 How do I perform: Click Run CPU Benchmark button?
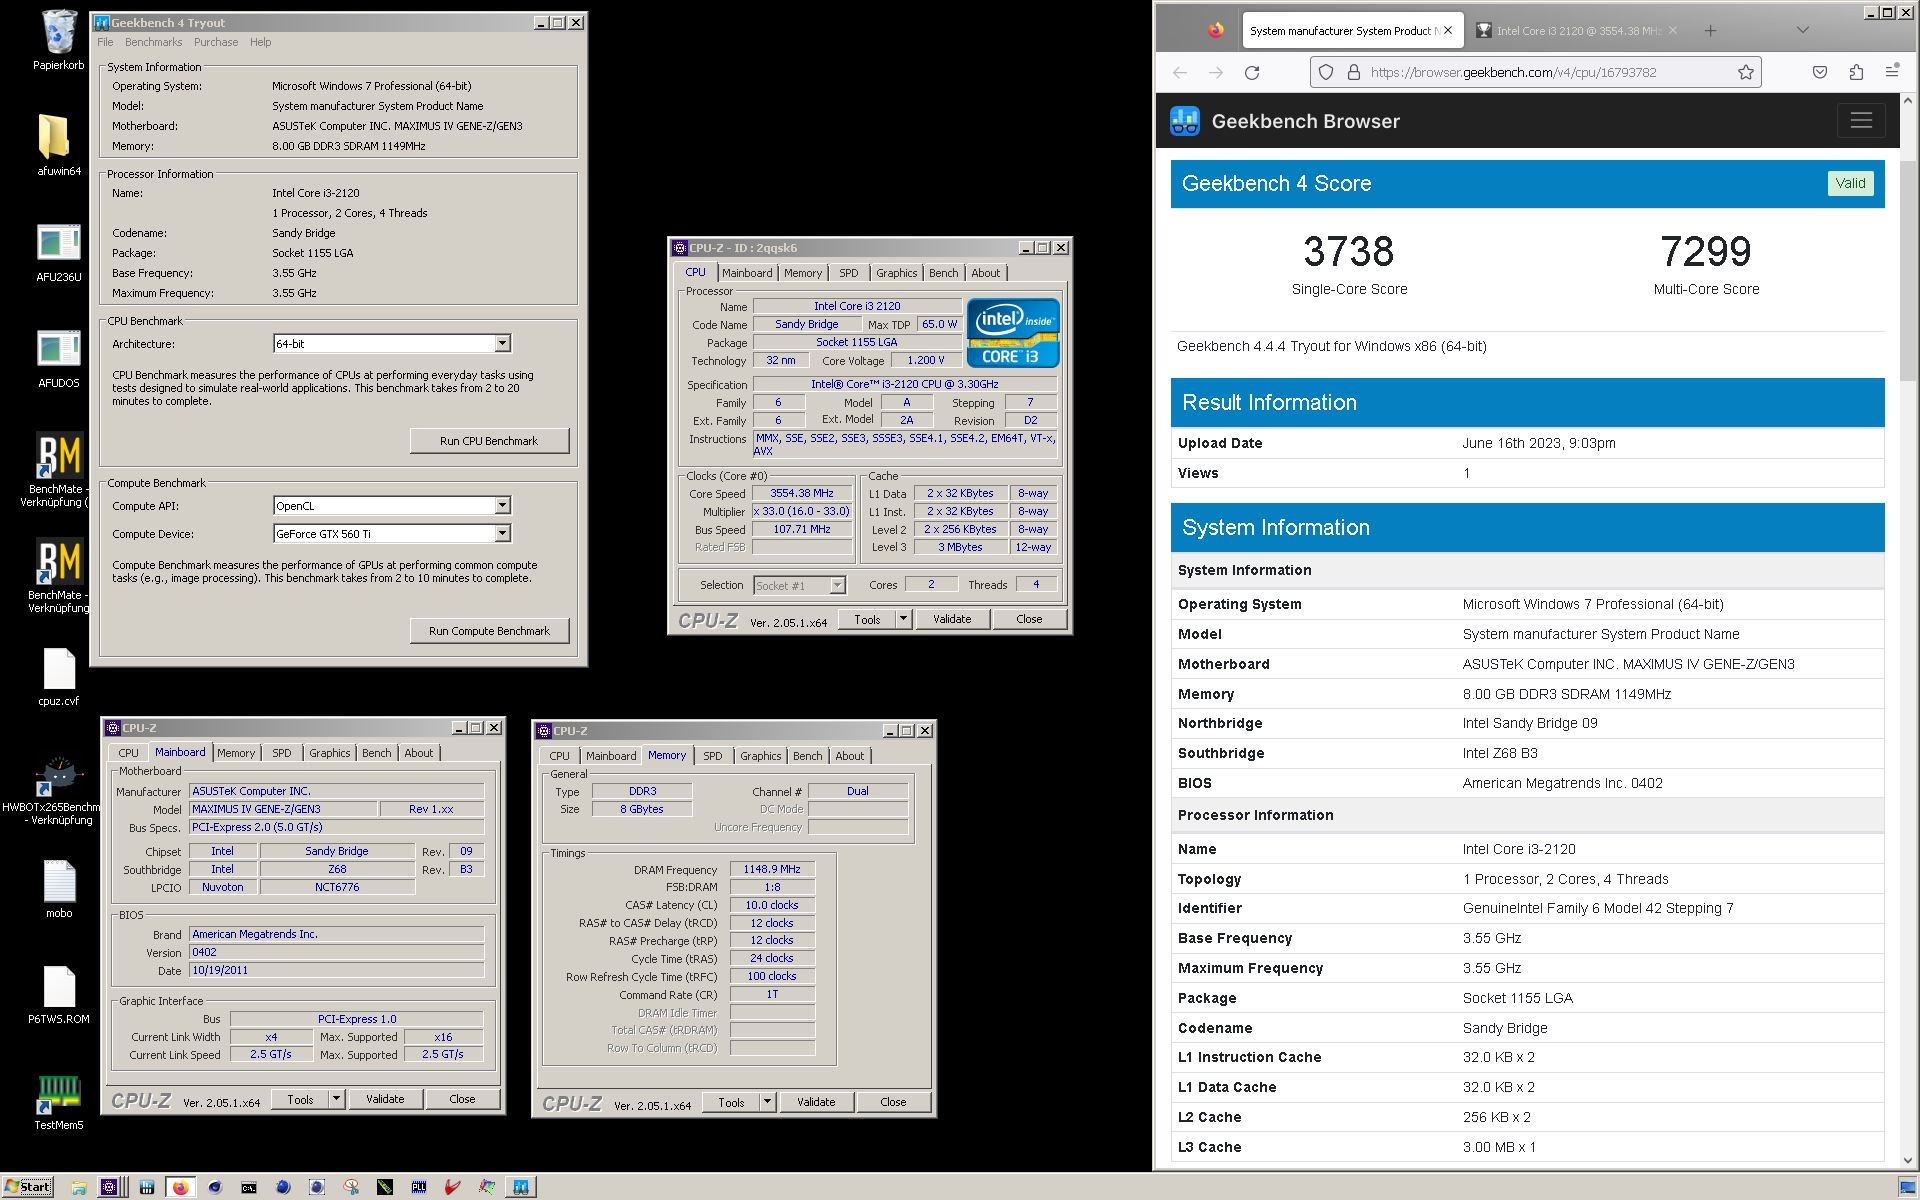point(489,441)
